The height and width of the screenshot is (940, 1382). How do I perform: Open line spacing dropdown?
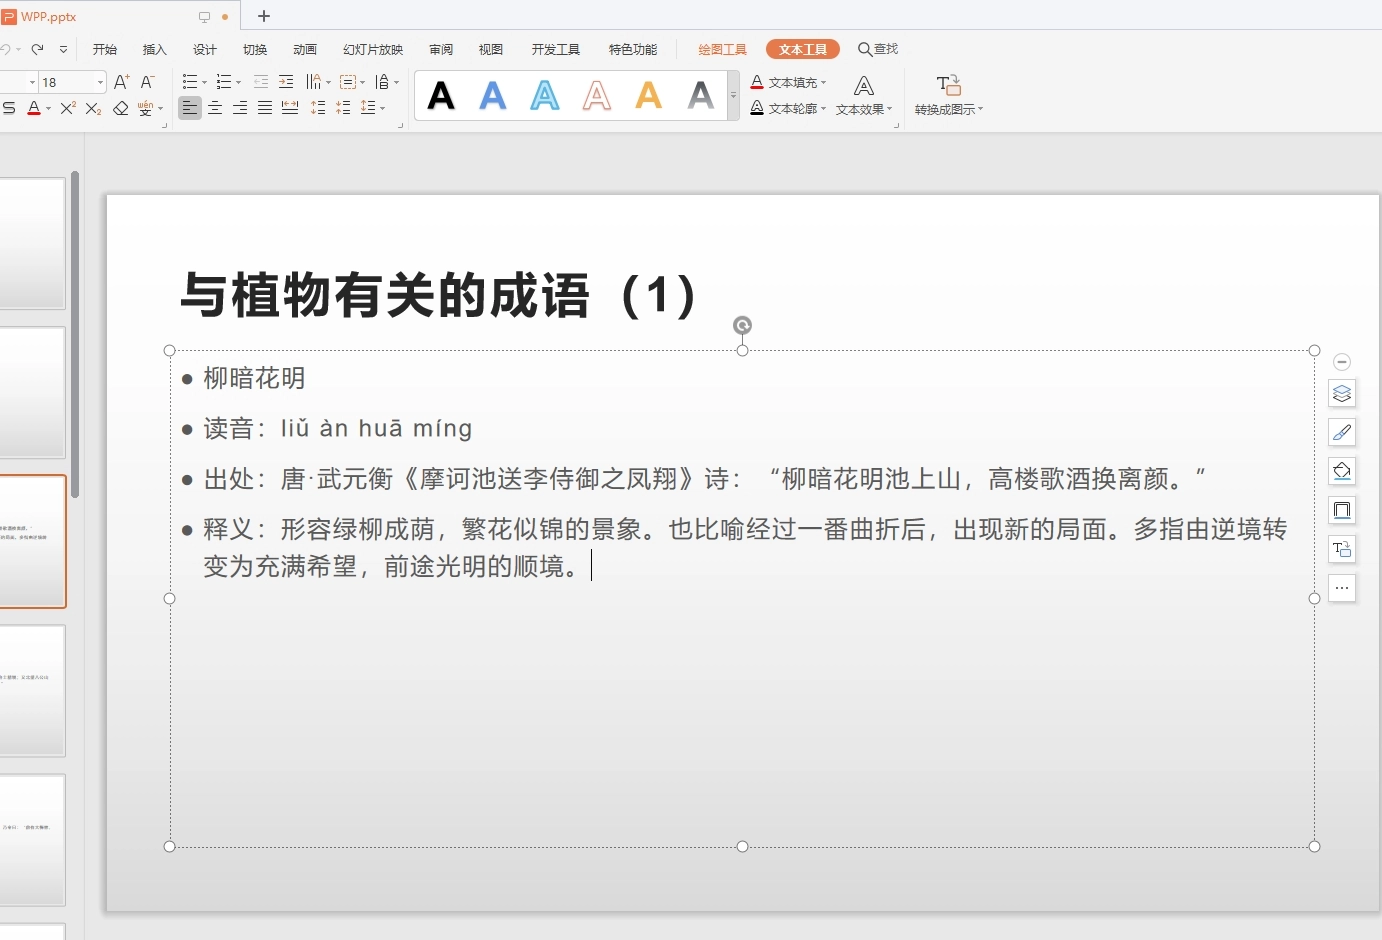pos(372,108)
